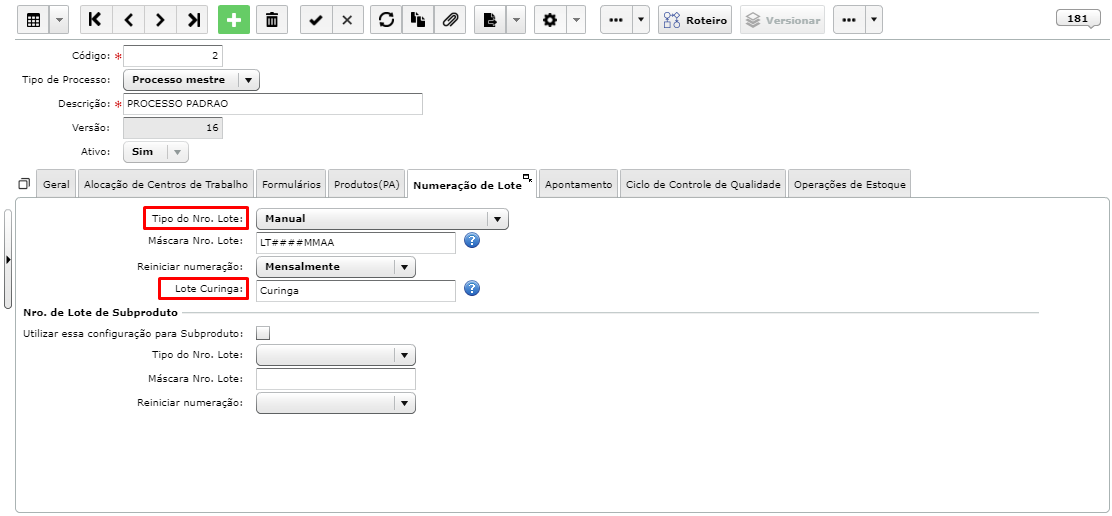Add a new record with green plus

click(x=234, y=21)
